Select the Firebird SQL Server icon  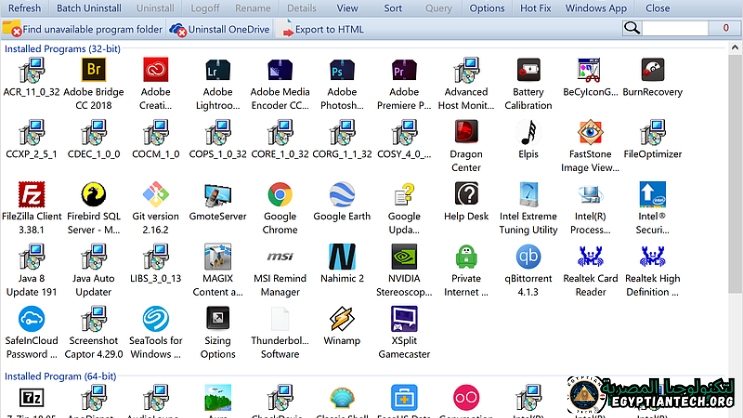click(x=93, y=194)
